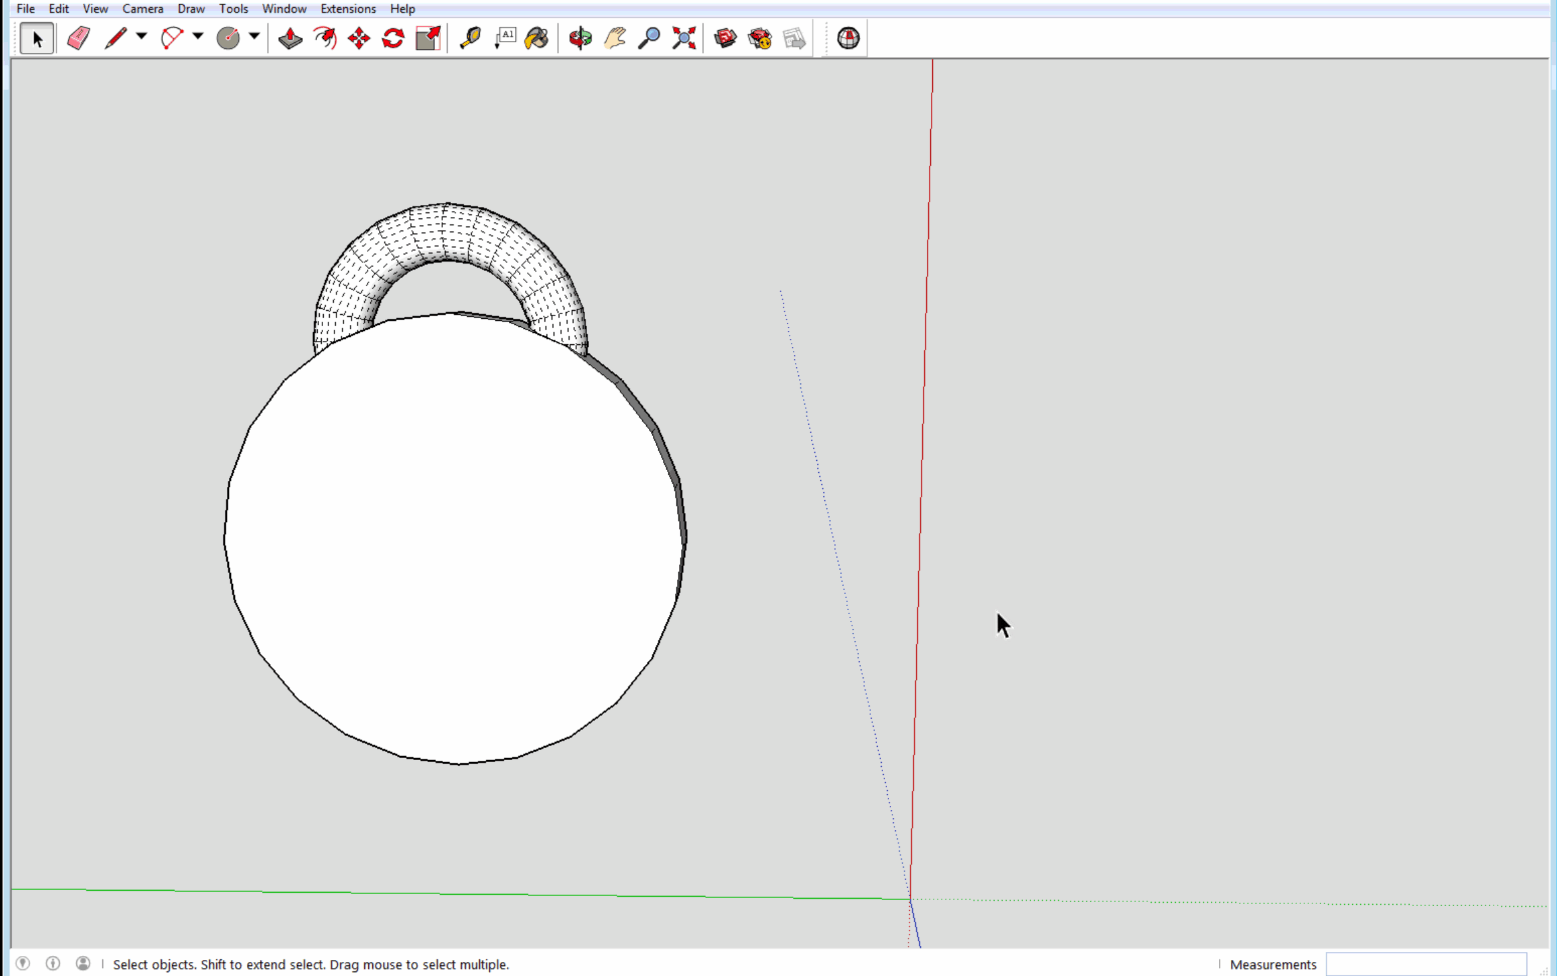The width and height of the screenshot is (1557, 976).
Task: Open the 3D Warehouse icon
Action: coord(725,38)
